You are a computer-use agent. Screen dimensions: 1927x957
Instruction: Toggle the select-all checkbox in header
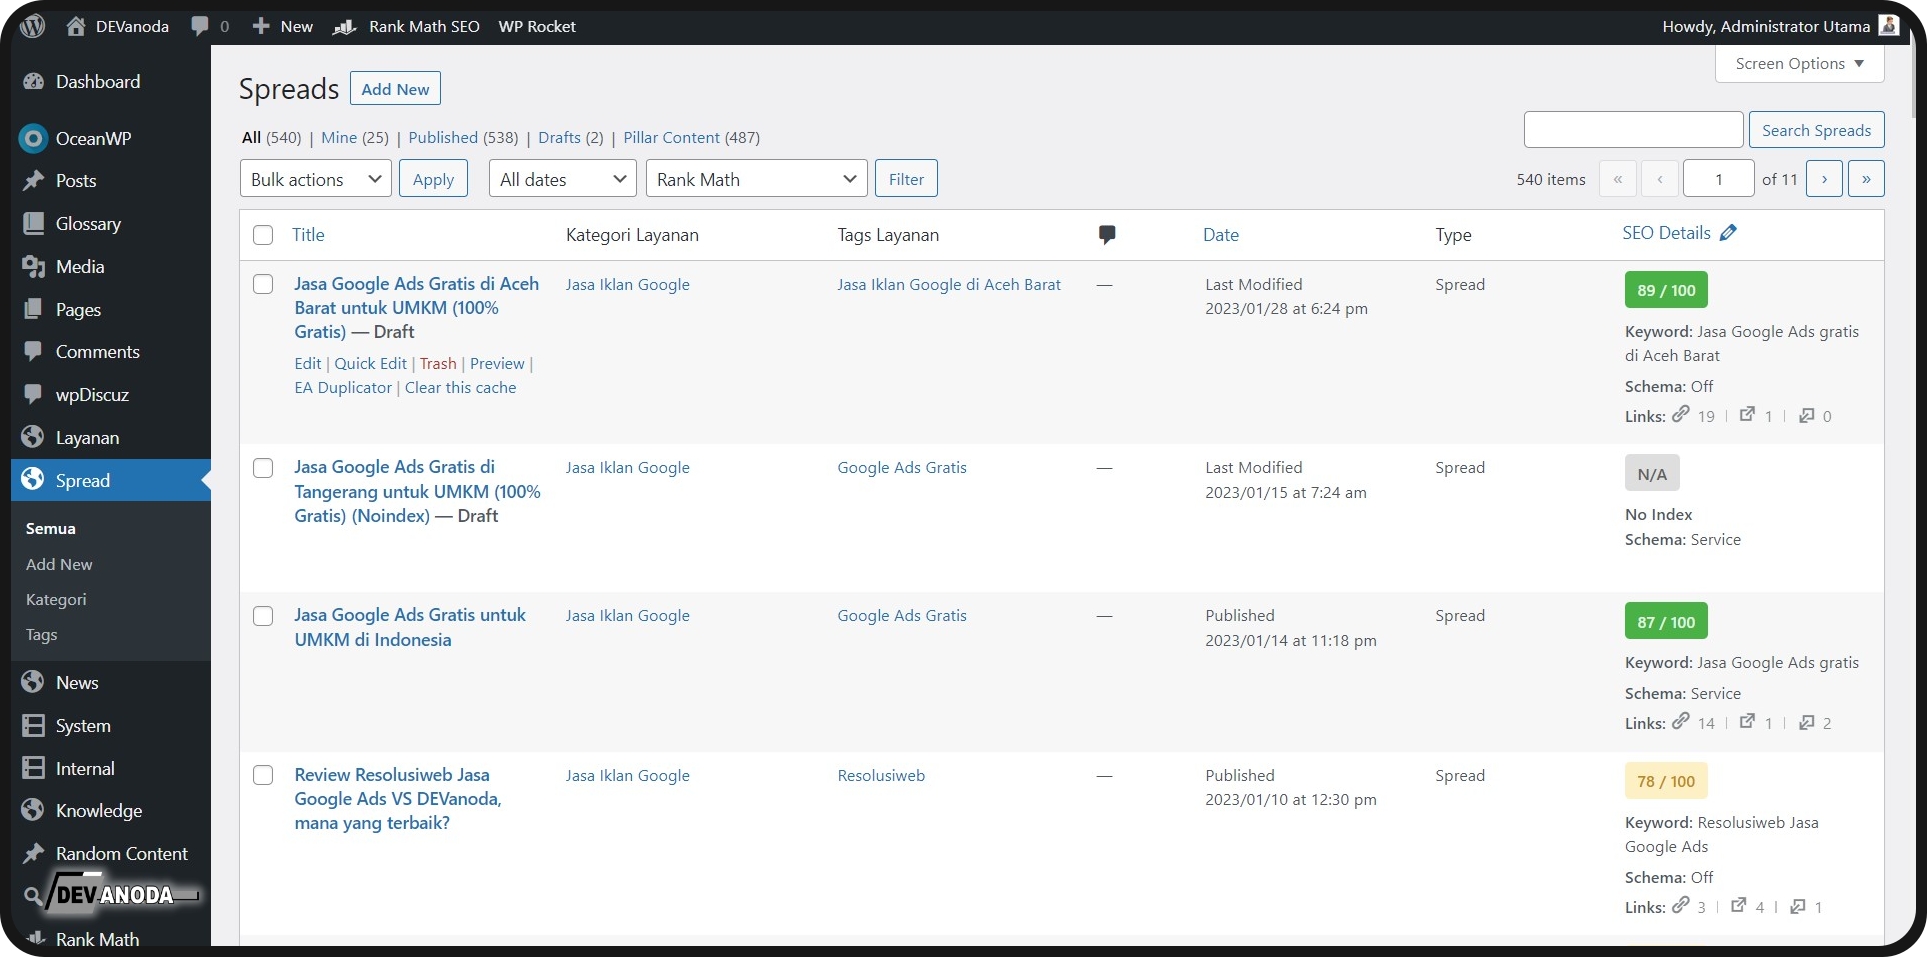click(x=263, y=235)
